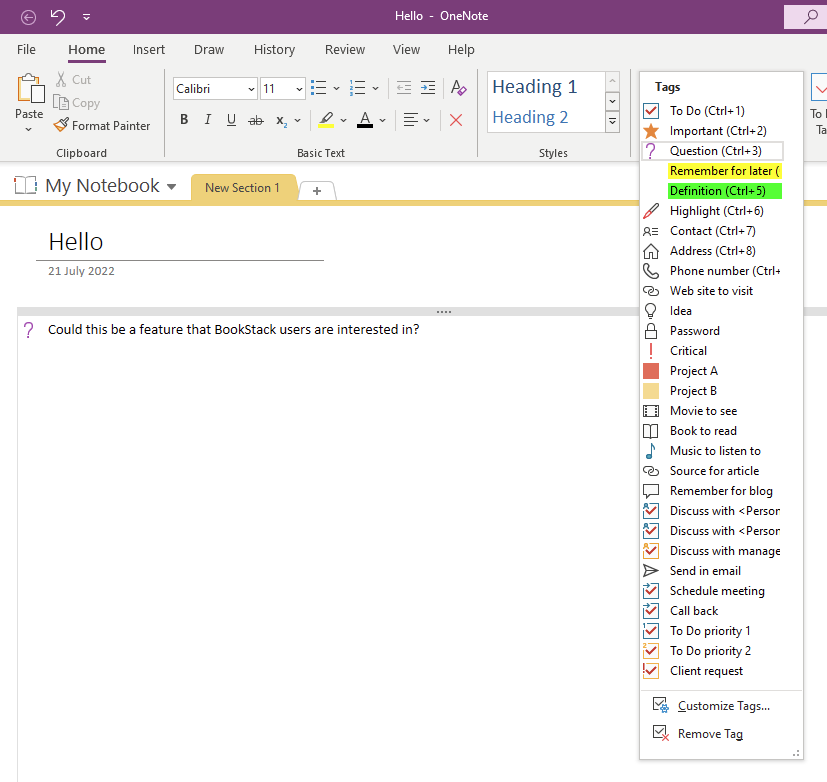Image resolution: width=827 pixels, height=782 pixels.
Task: Apply the Password lock tag
Action: 713,331
